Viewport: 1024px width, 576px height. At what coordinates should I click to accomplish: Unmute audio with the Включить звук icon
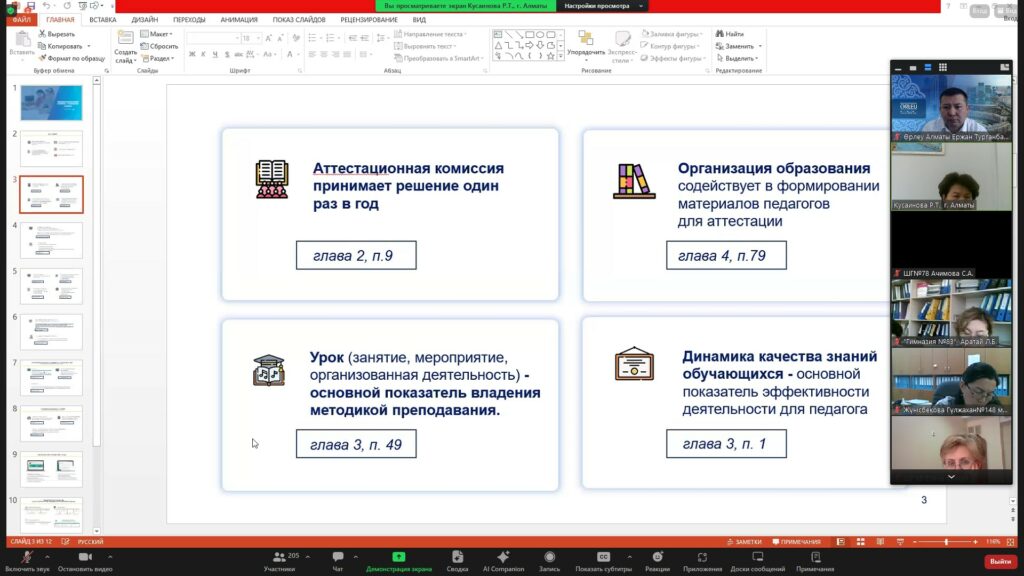(27, 557)
